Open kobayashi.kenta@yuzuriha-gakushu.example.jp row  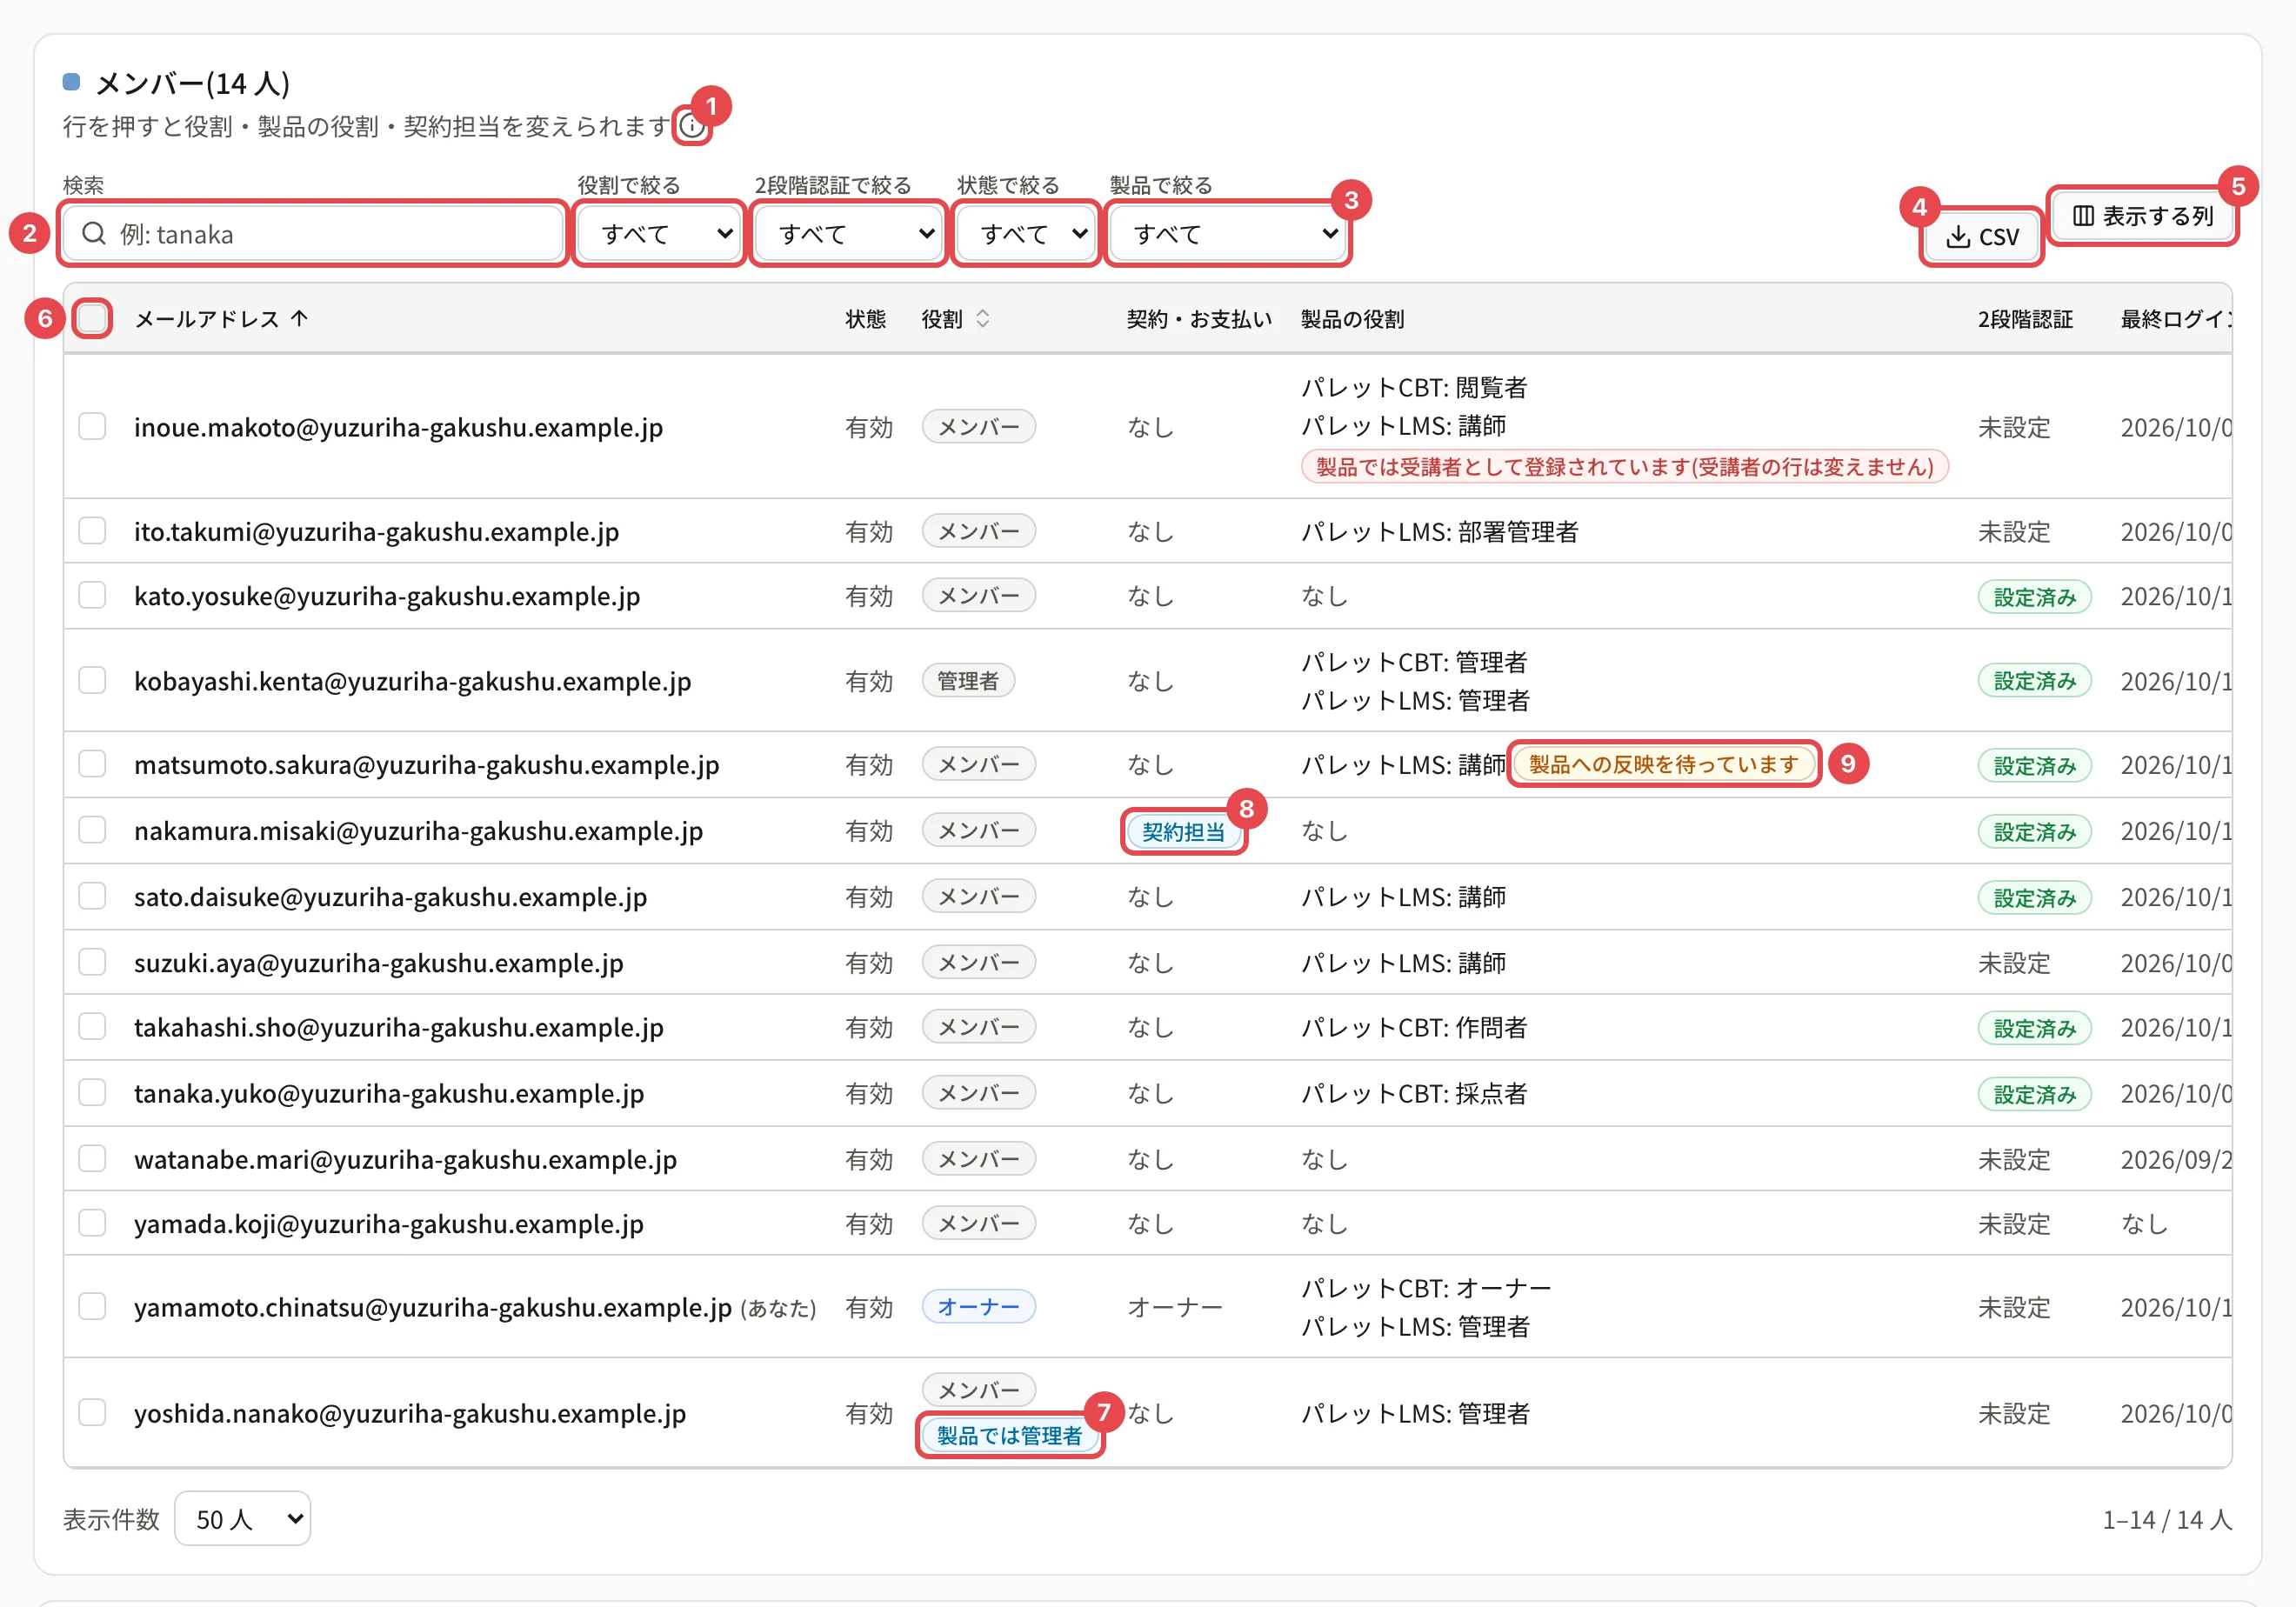point(1147,681)
